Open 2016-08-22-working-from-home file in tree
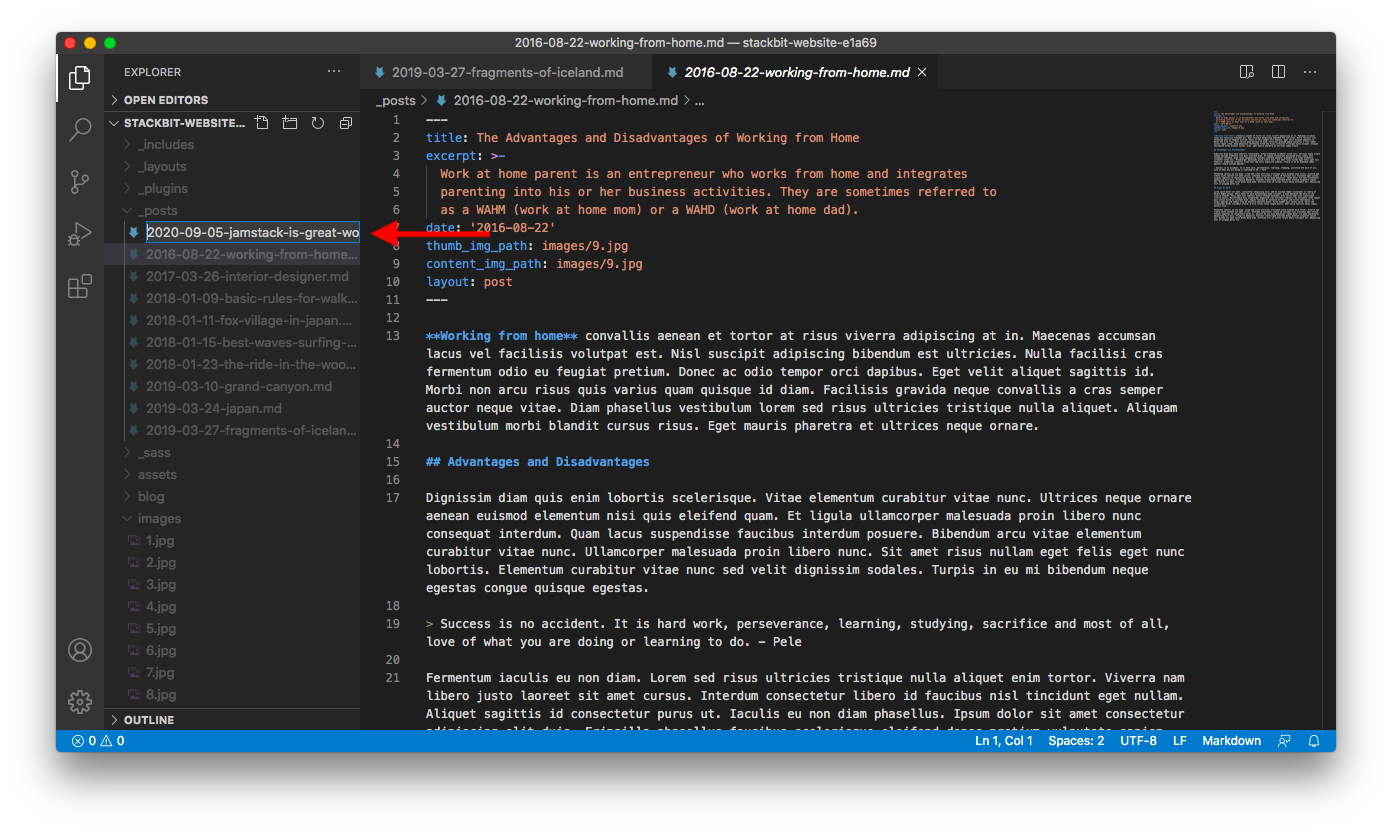Viewport: 1392px width, 832px height. (x=232, y=254)
